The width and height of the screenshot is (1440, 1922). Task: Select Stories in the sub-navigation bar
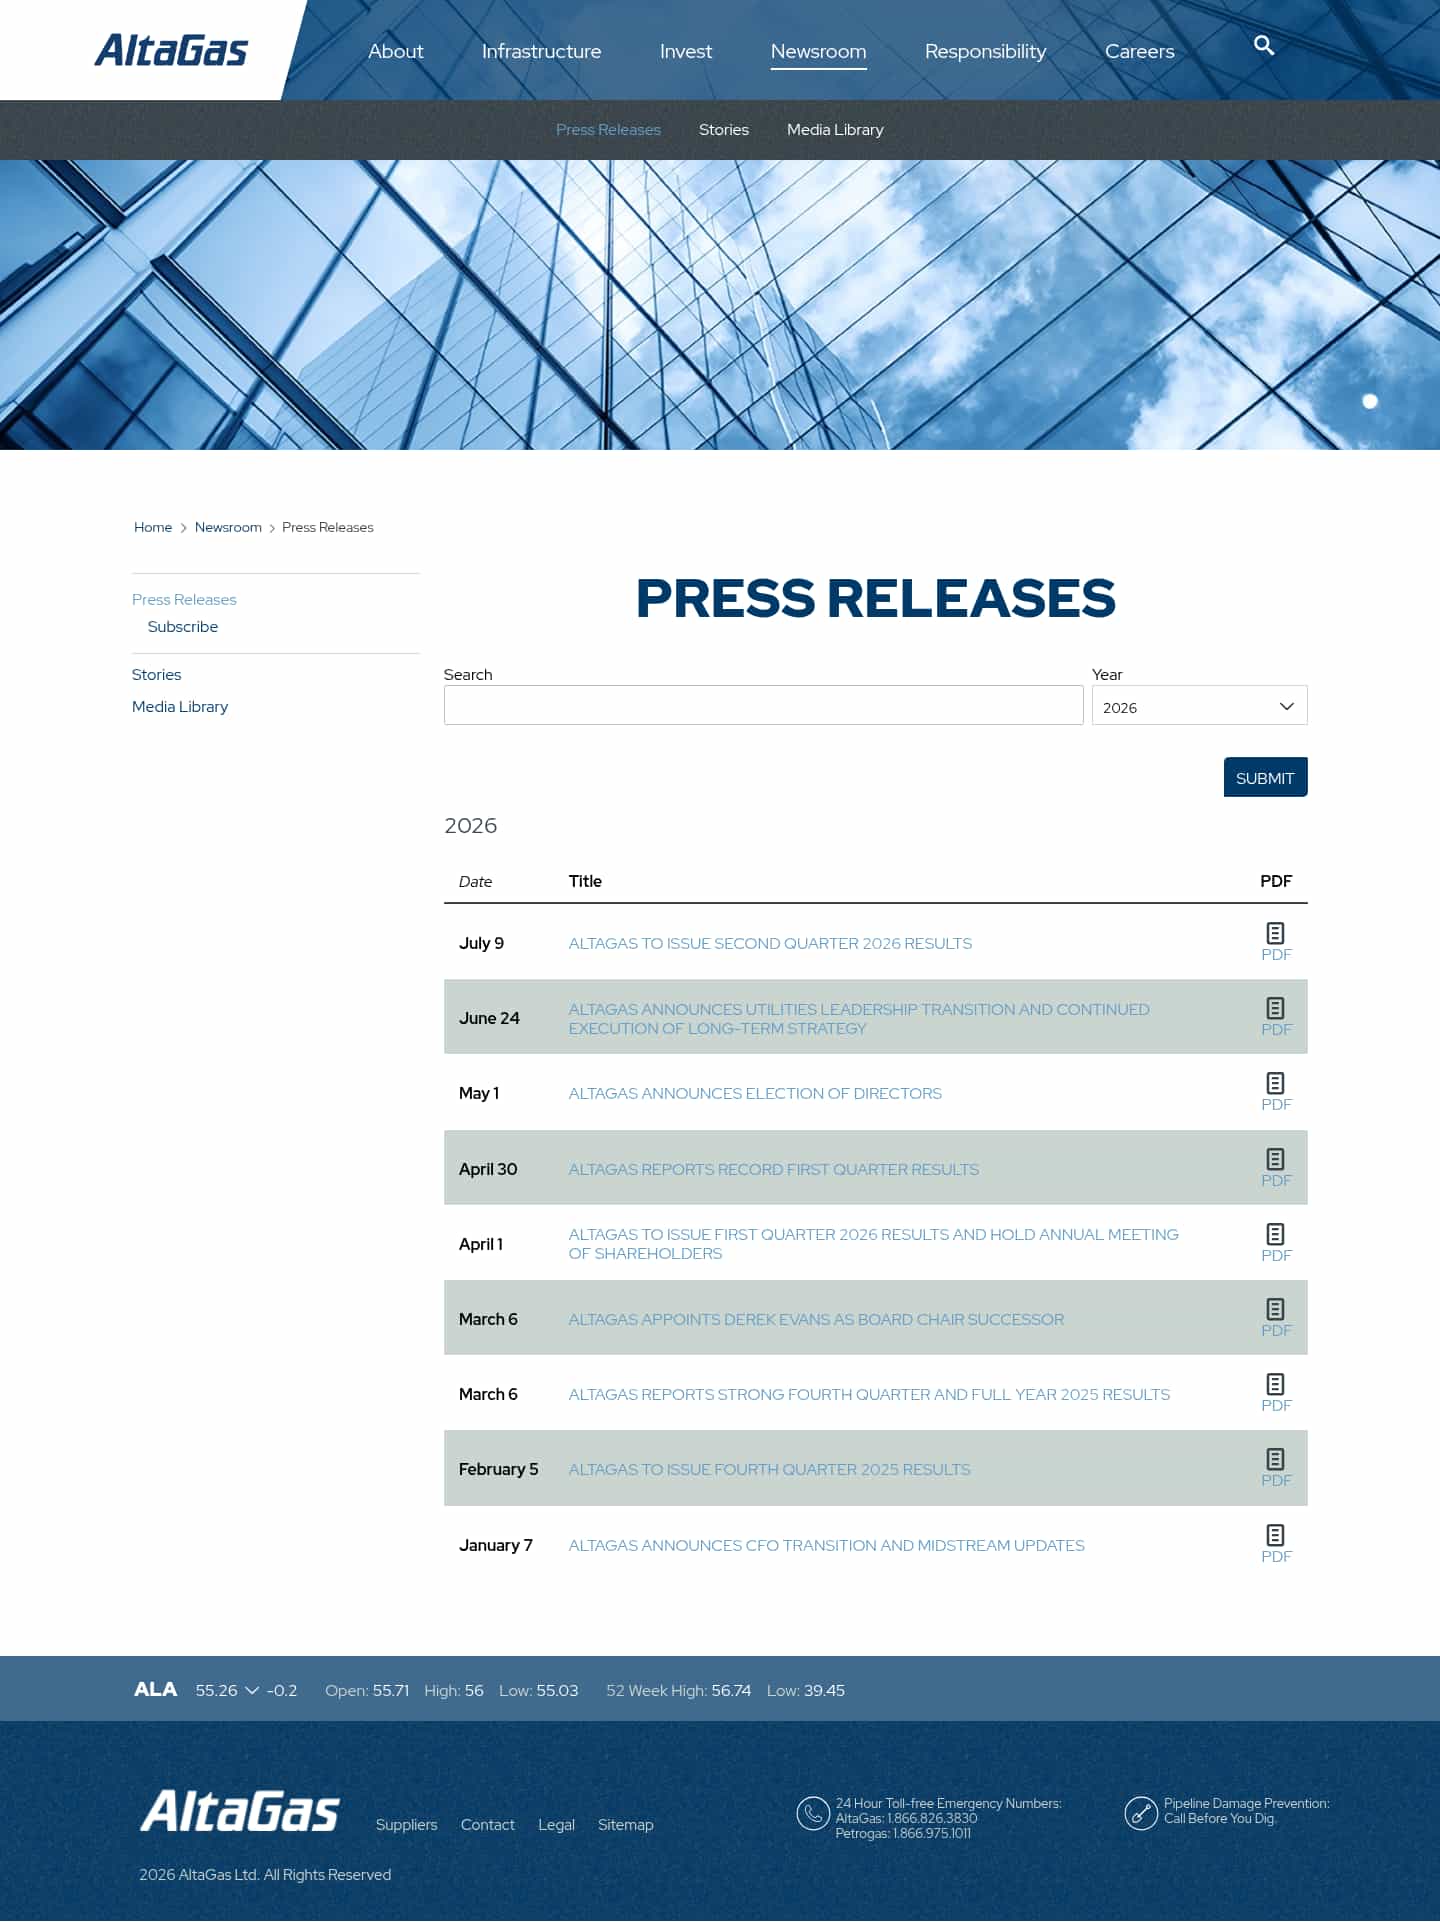[x=724, y=130]
